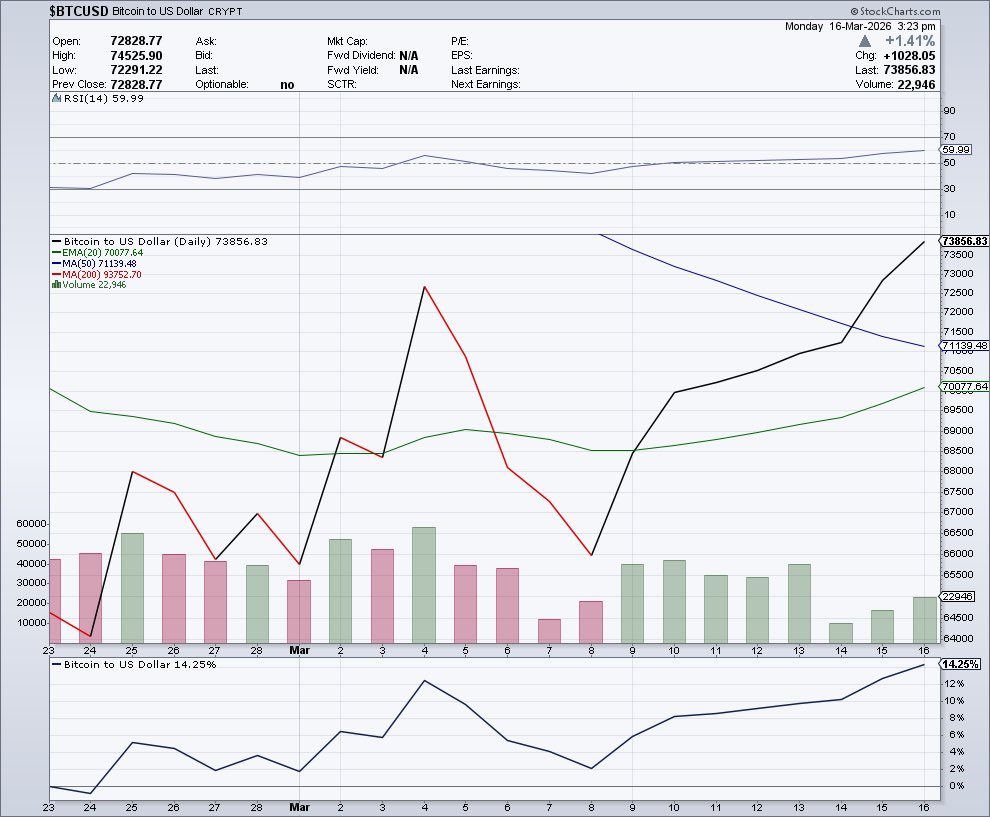This screenshot has height=817, width=990.
Task: Click the High value 74525.90
Action: (136, 56)
